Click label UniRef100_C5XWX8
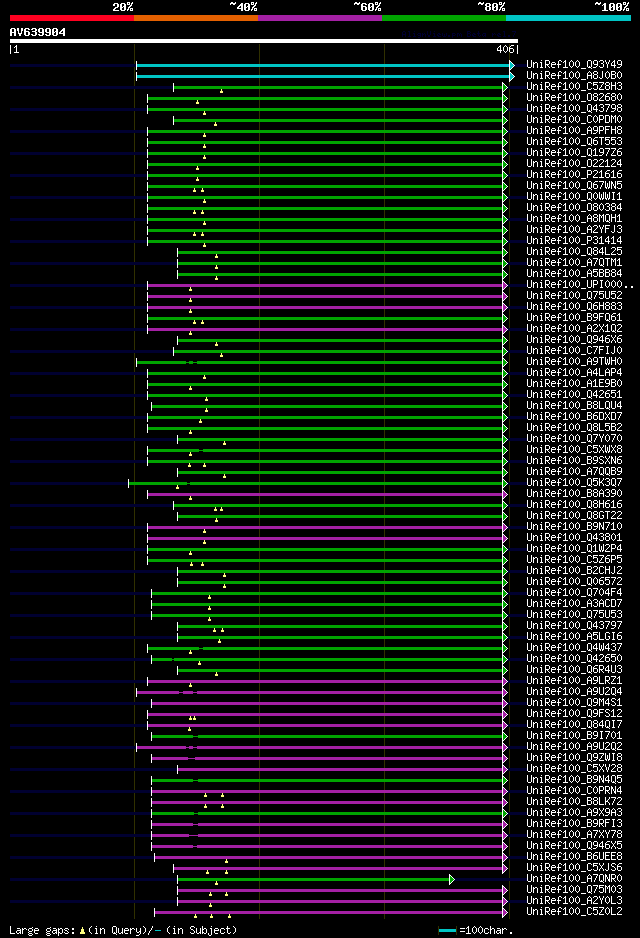640x938 pixels. click(x=574, y=449)
